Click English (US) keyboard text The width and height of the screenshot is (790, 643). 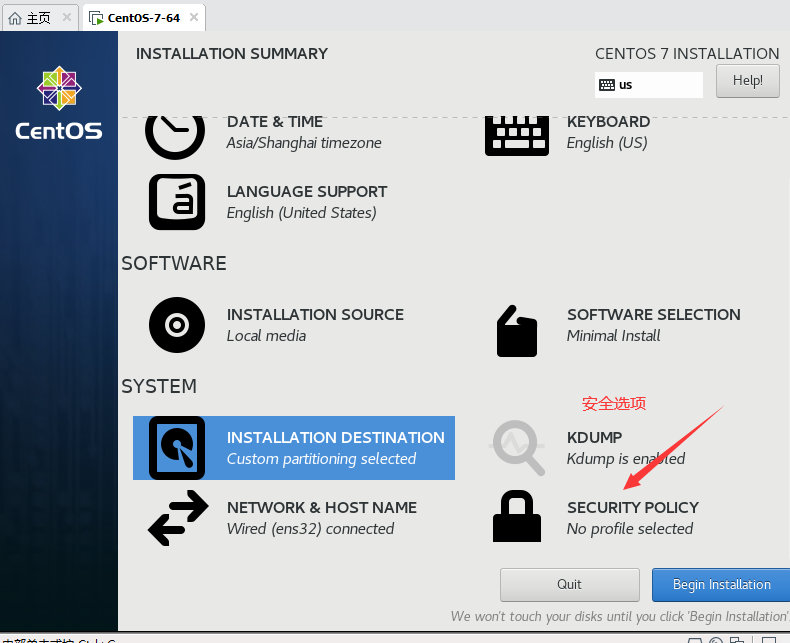pos(607,143)
